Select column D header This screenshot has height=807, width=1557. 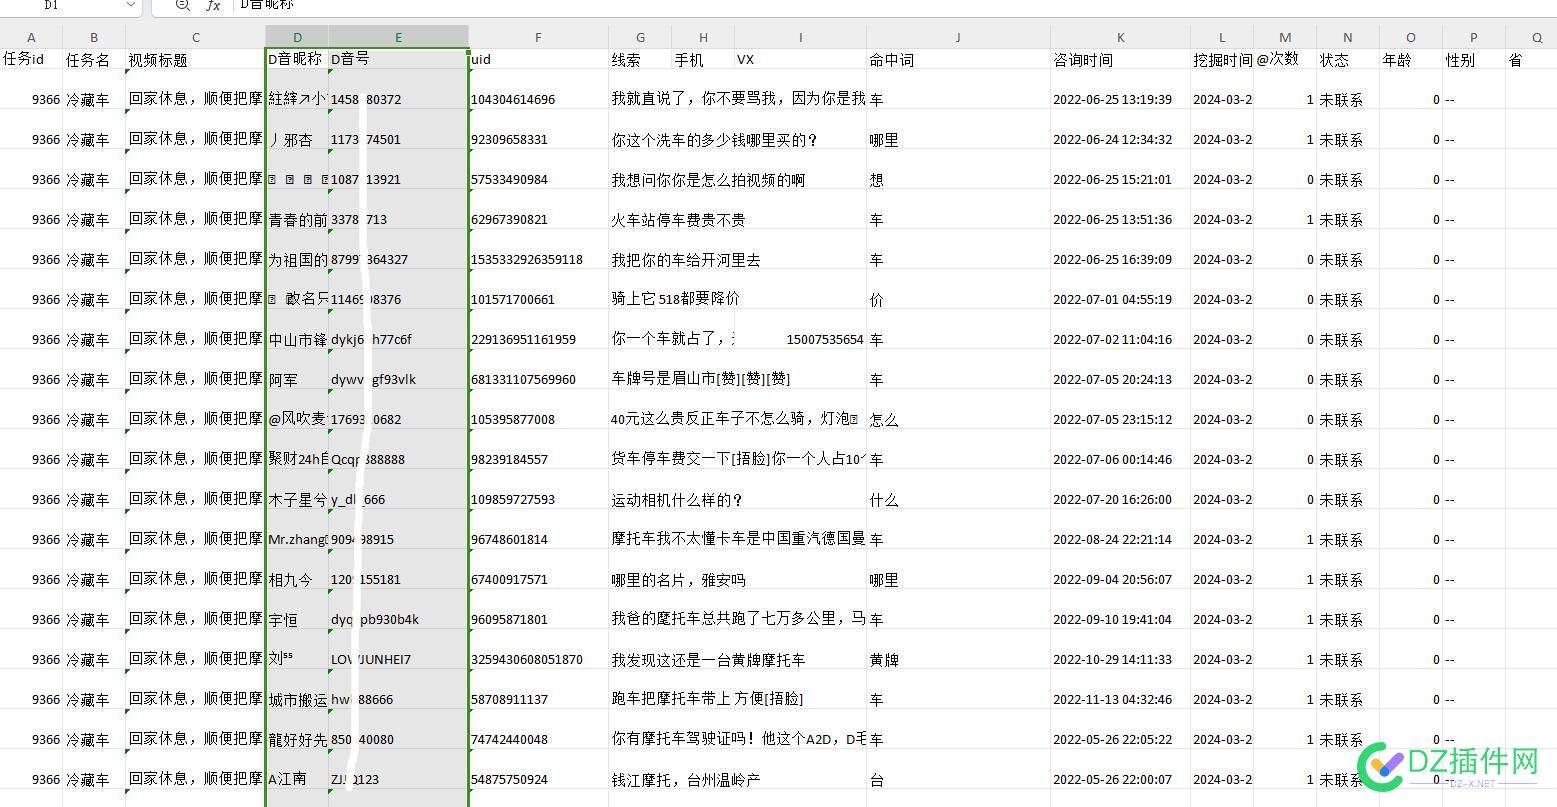pos(297,38)
